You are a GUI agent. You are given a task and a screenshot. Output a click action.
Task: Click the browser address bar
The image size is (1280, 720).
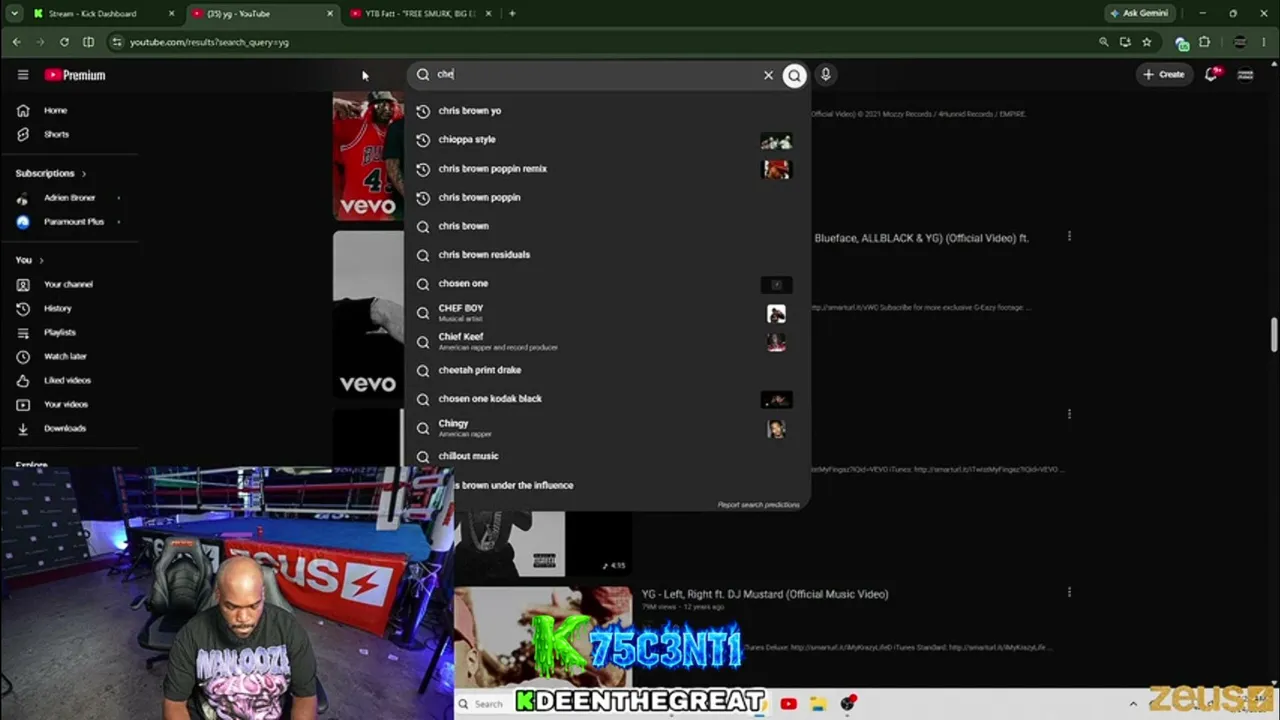tap(600, 42)
